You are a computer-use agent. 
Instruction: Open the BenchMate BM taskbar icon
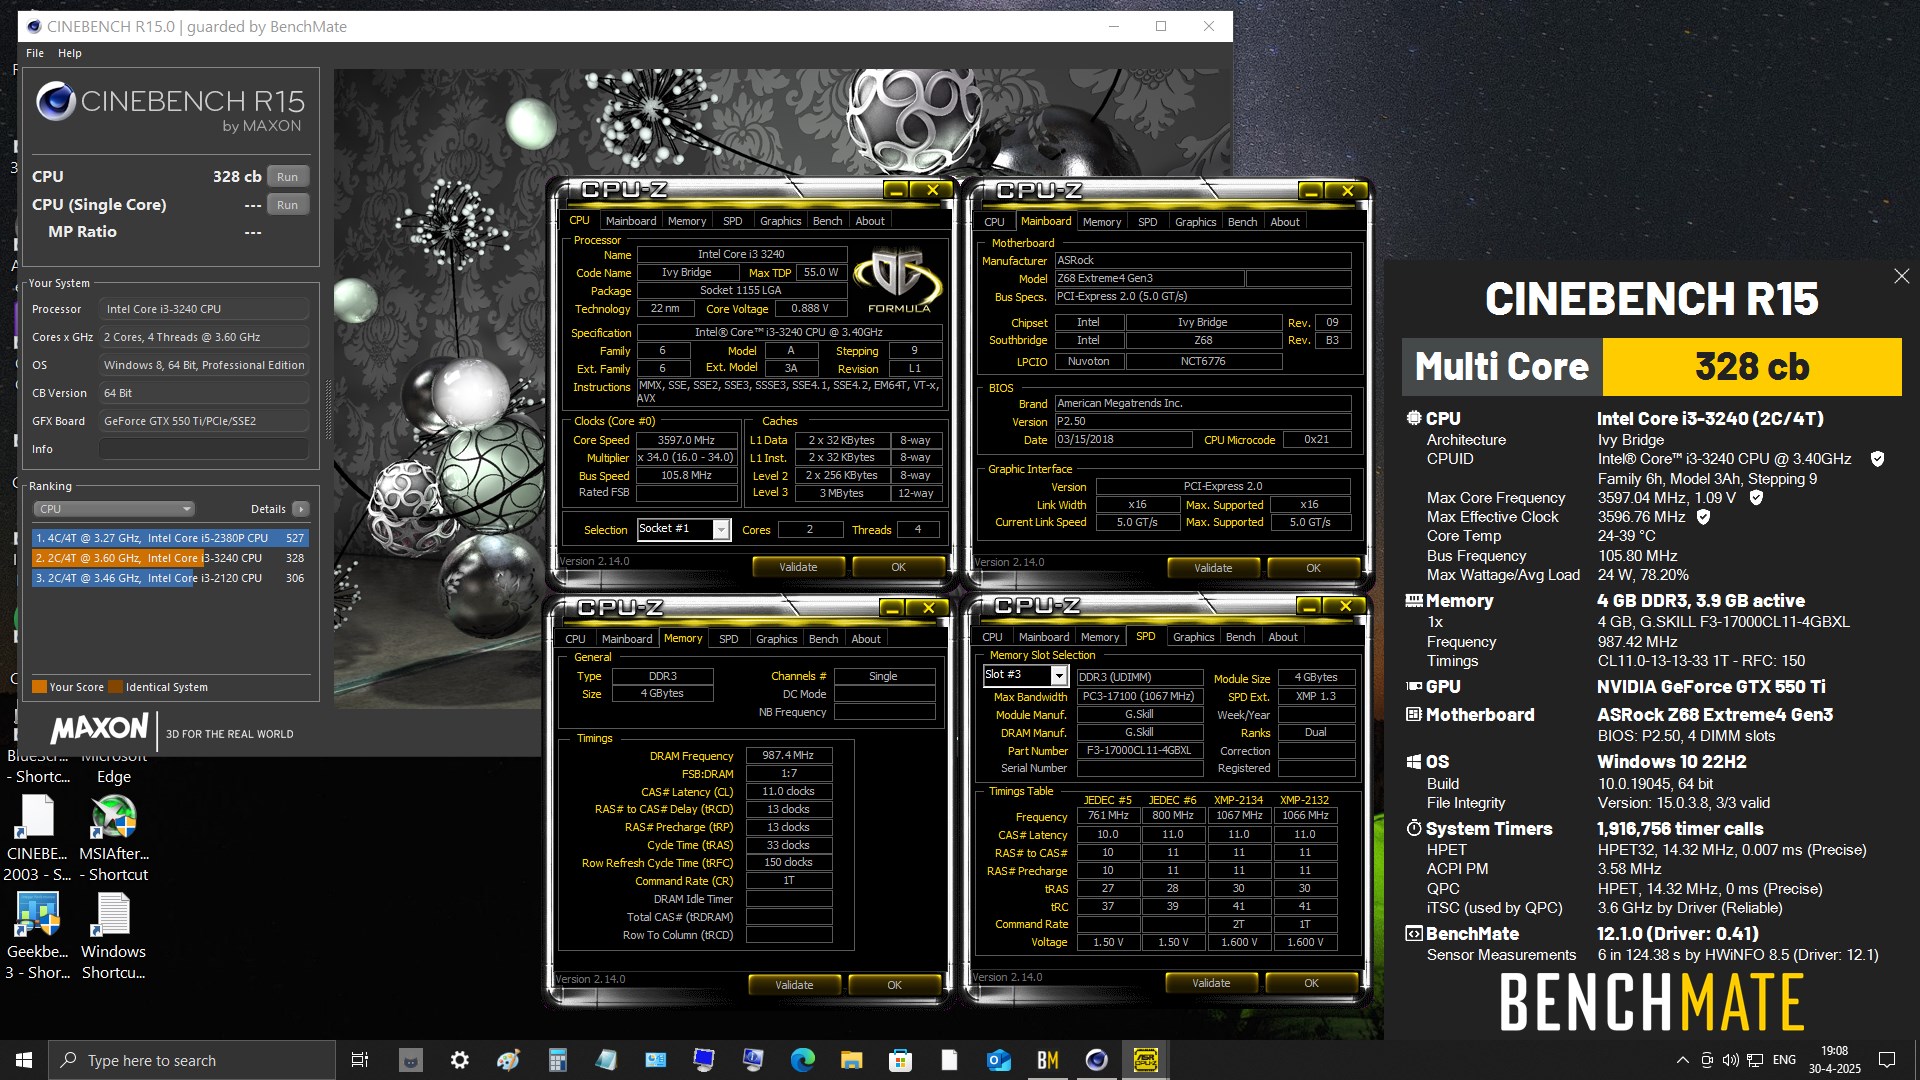(x=1047, y=1060)
